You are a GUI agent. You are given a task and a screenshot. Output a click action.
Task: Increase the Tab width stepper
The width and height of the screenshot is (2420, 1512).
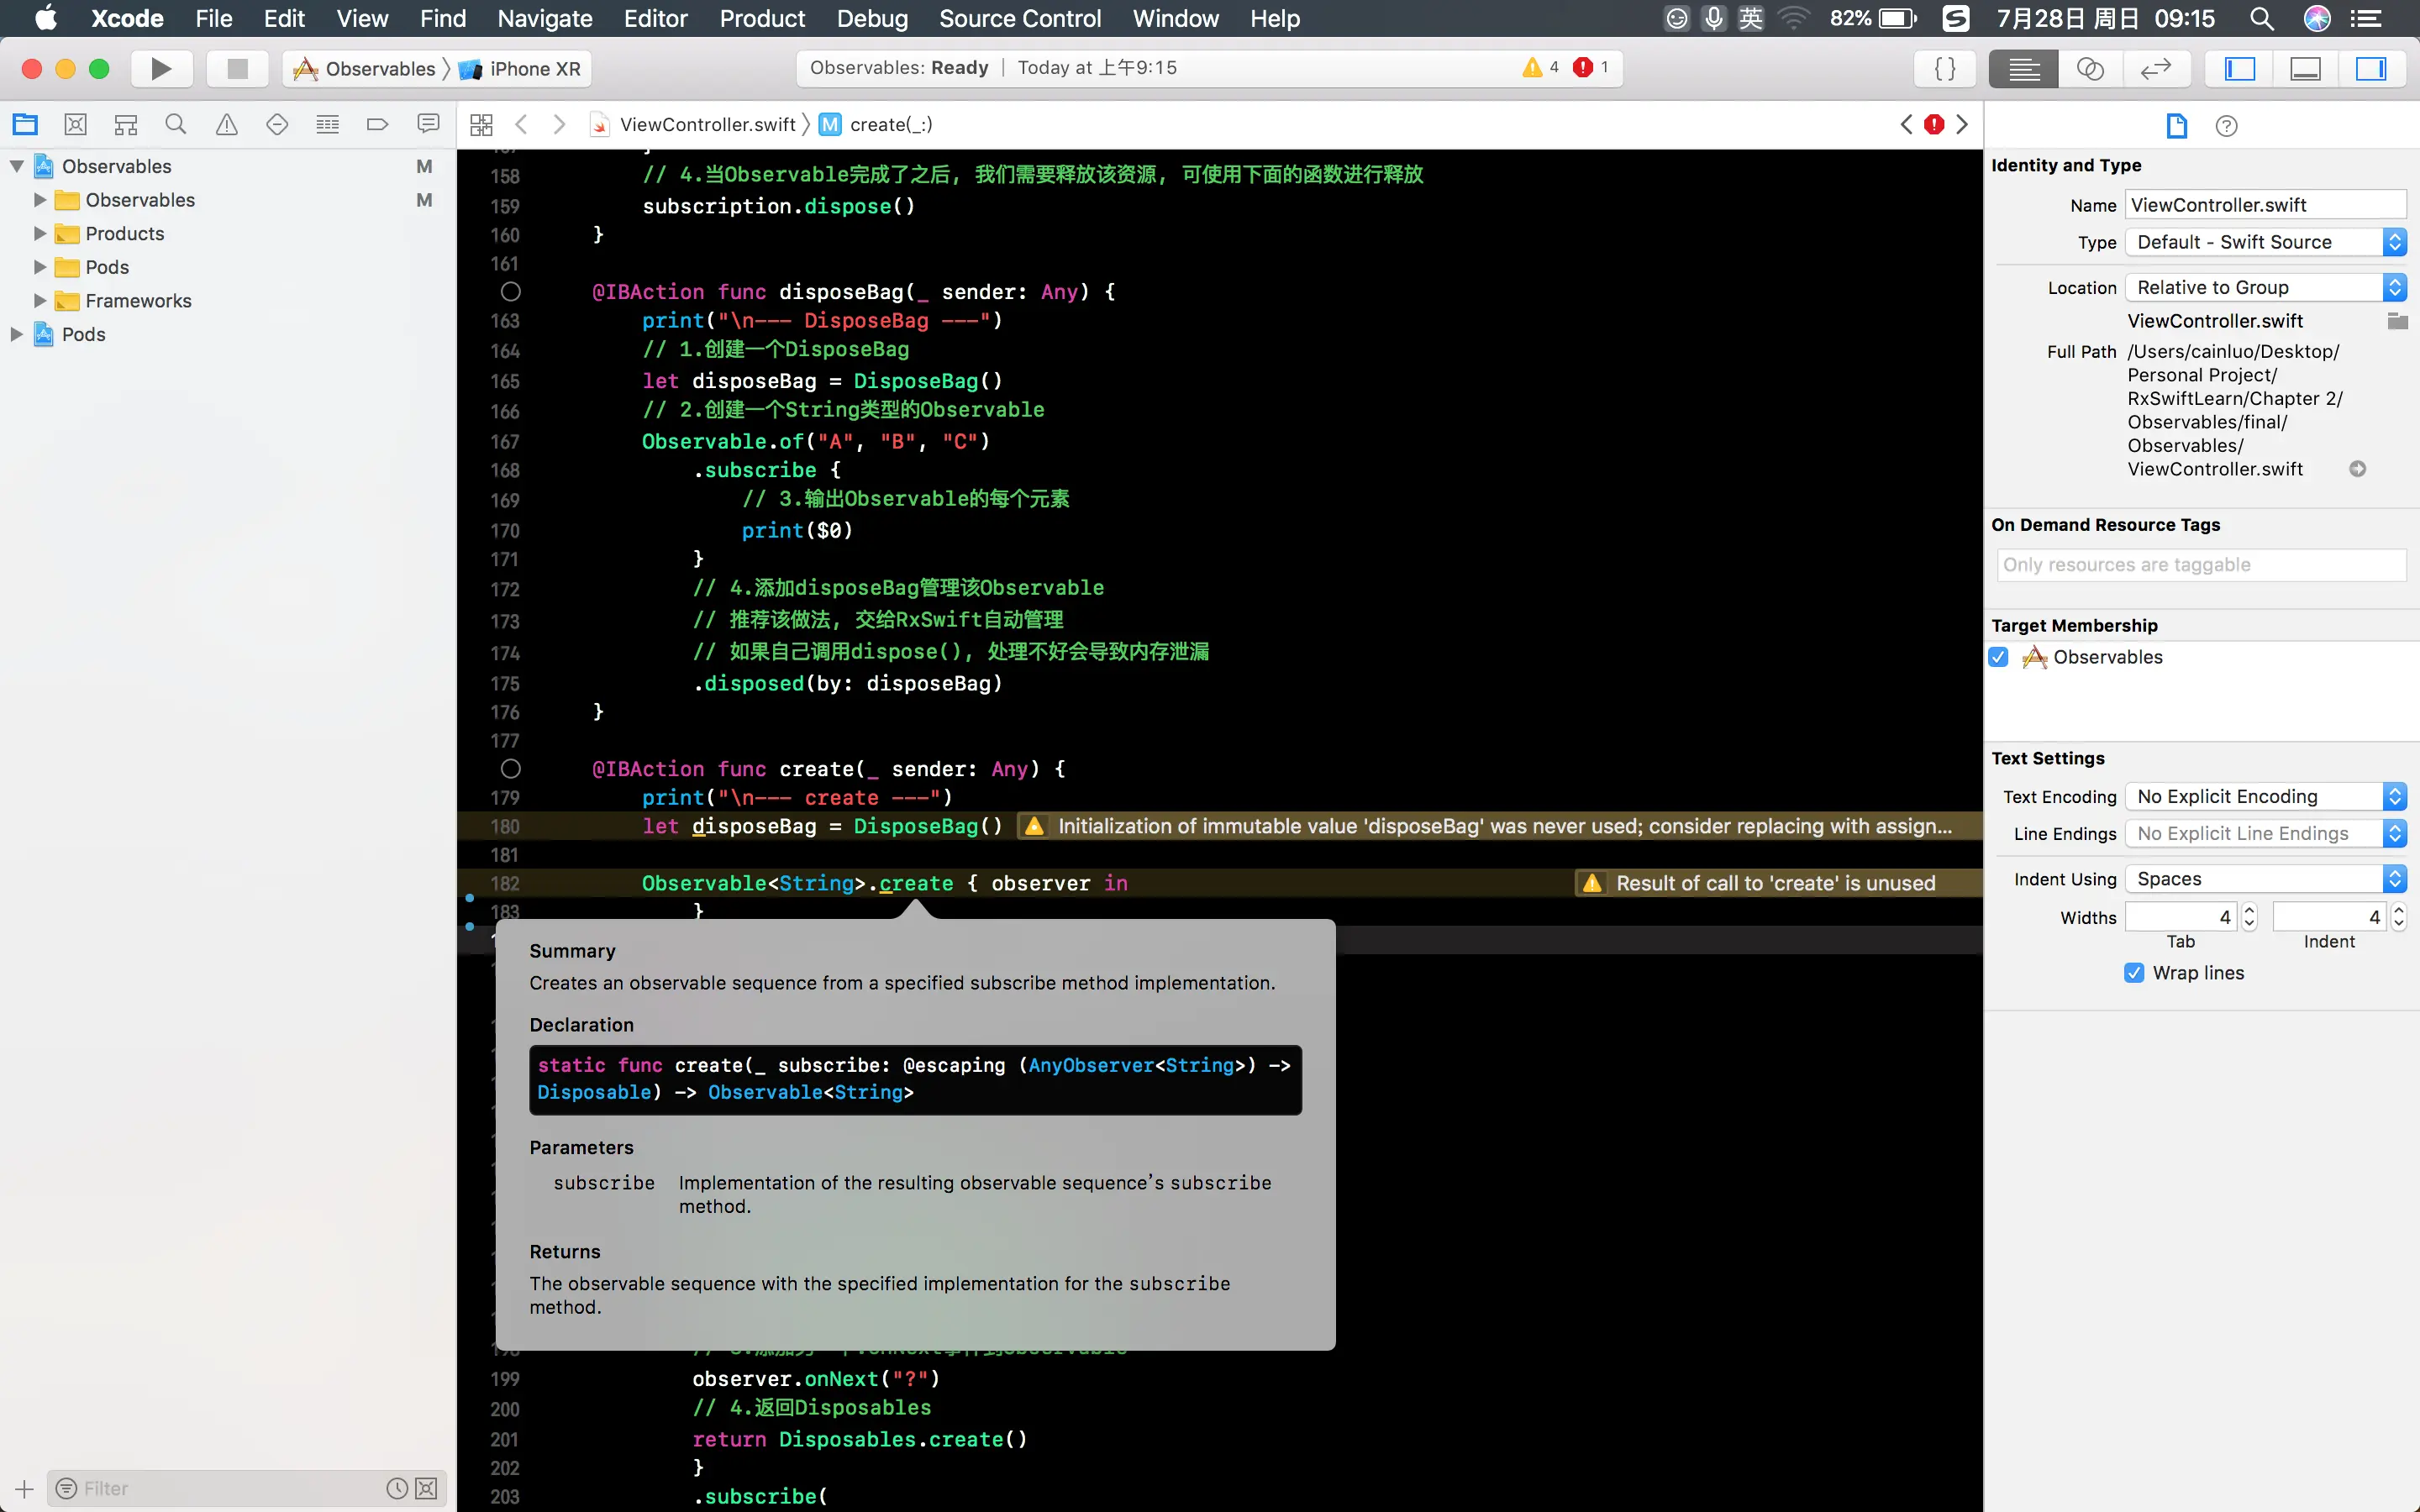tap(2249, 910)
